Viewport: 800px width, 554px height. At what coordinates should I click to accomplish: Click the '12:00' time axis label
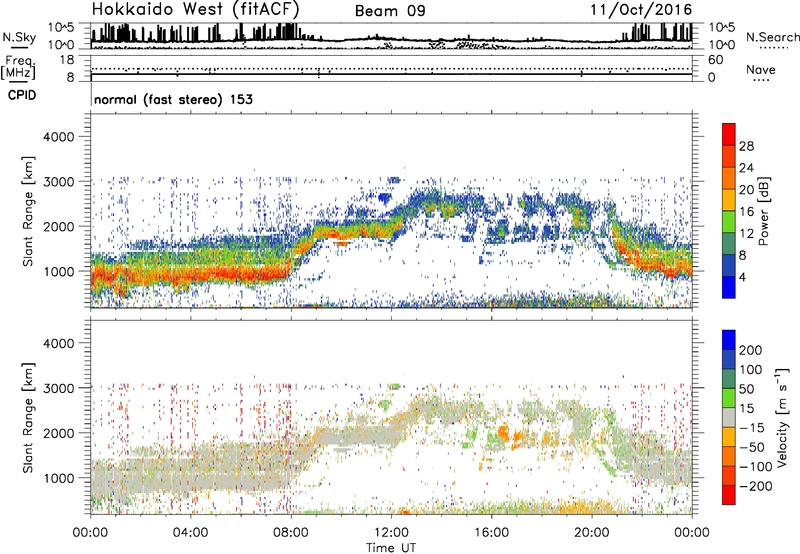[391, 533]
